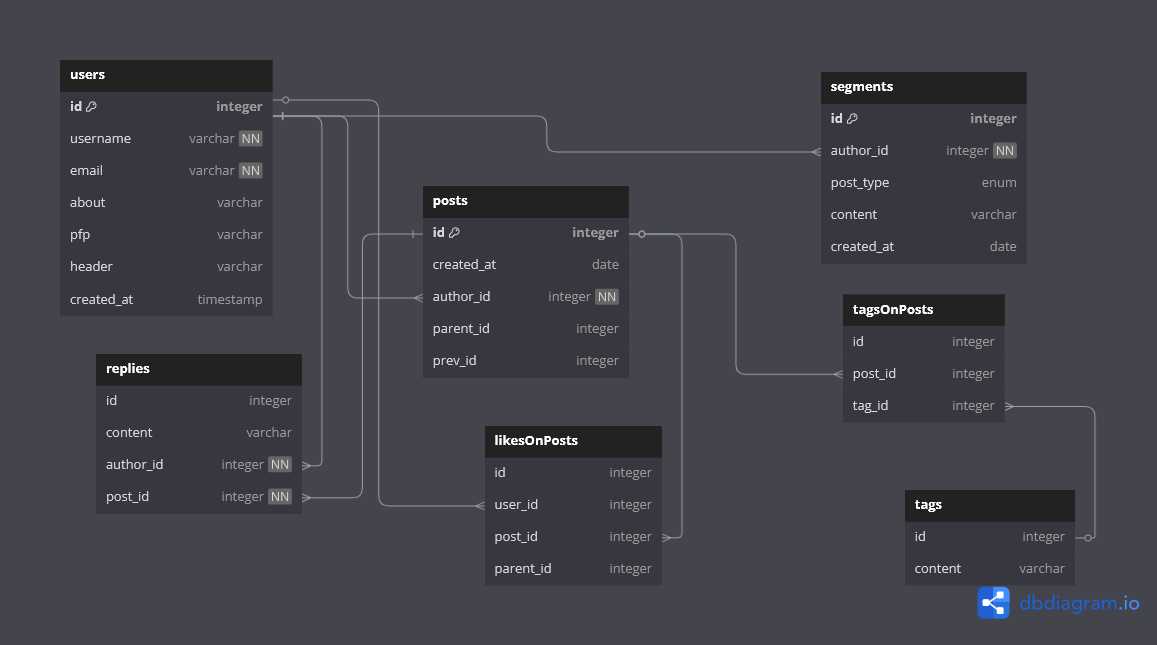This screenshot has height=645, width=1157.
Task: Select the users table header
Action: [166, 75]
